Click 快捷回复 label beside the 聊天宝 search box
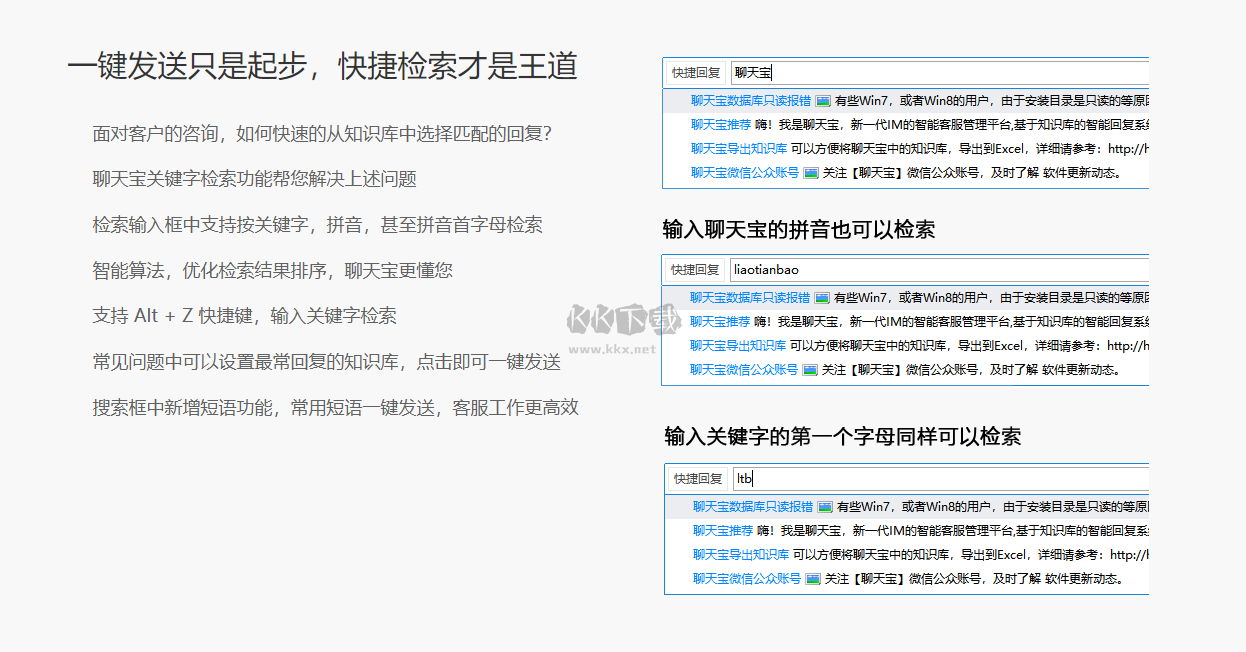1246x652 pixels. 696,73
